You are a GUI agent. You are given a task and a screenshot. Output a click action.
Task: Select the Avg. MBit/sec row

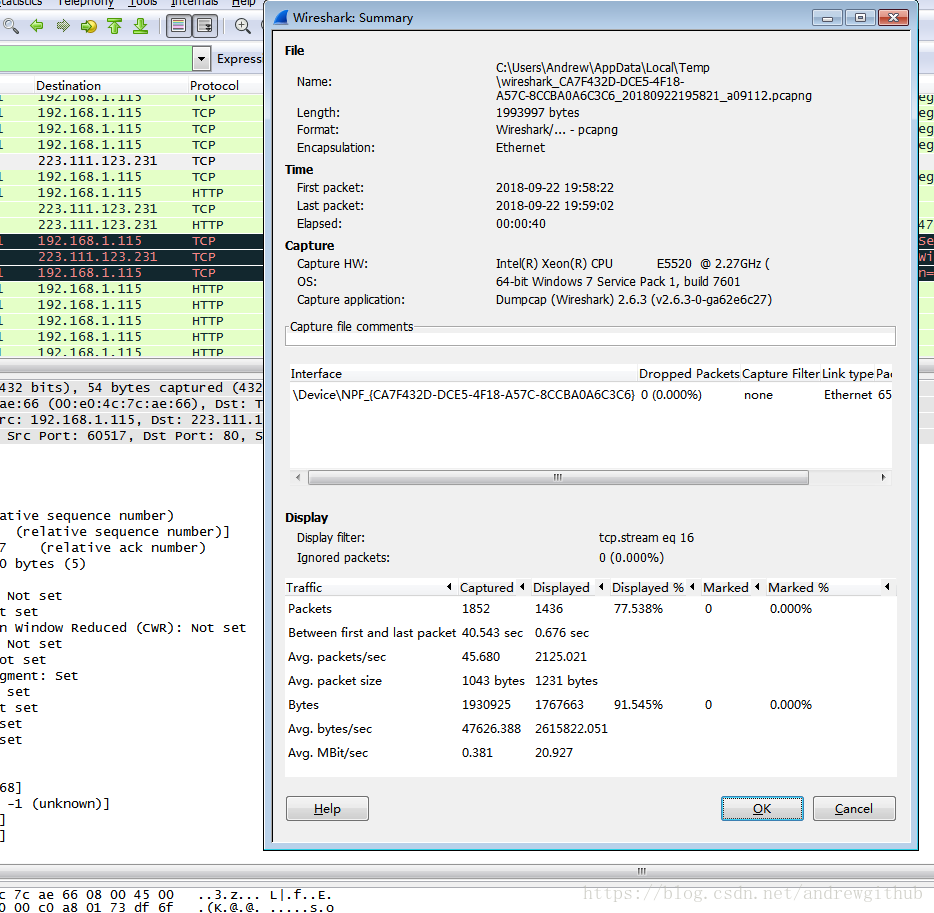tap(590, 753)
